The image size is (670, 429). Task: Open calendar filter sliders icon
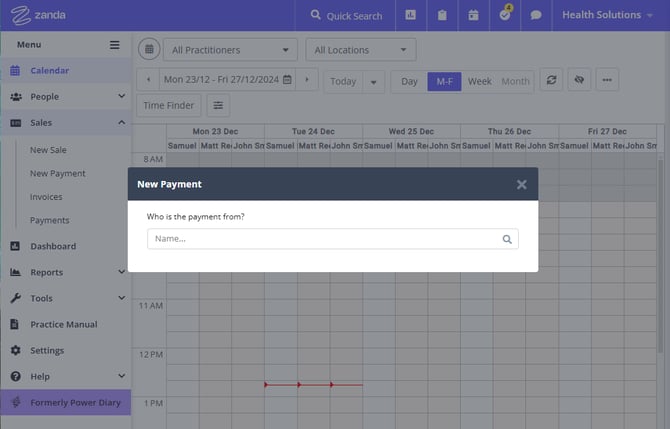(x=218, y=105)
